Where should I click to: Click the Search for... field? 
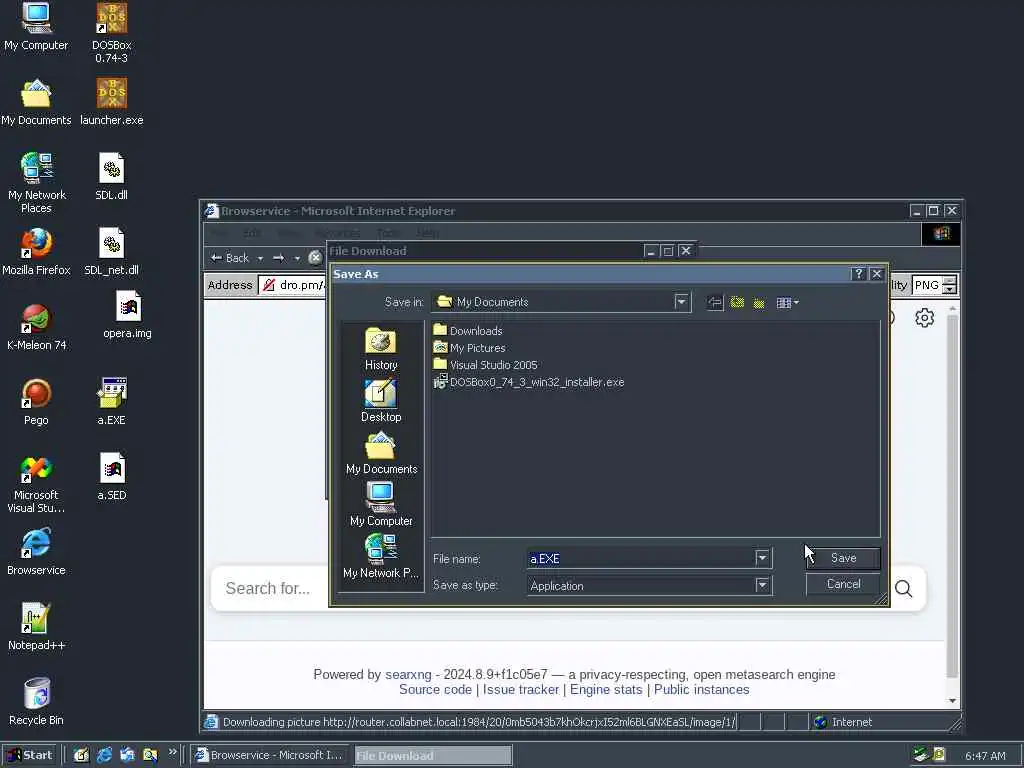[x=269, y=588]
